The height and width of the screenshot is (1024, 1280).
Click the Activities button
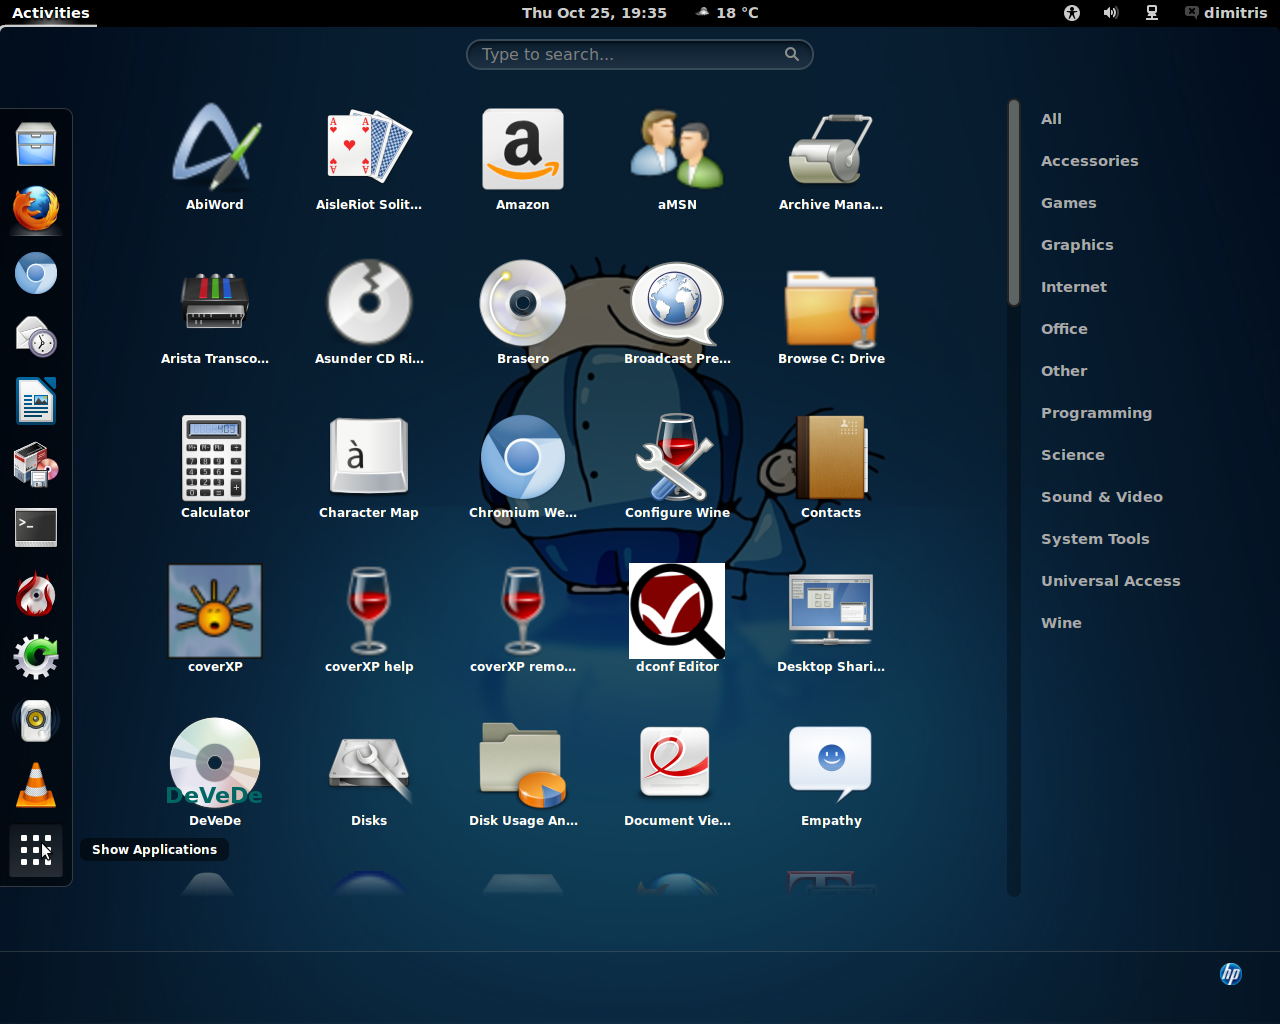click(51, 13)
